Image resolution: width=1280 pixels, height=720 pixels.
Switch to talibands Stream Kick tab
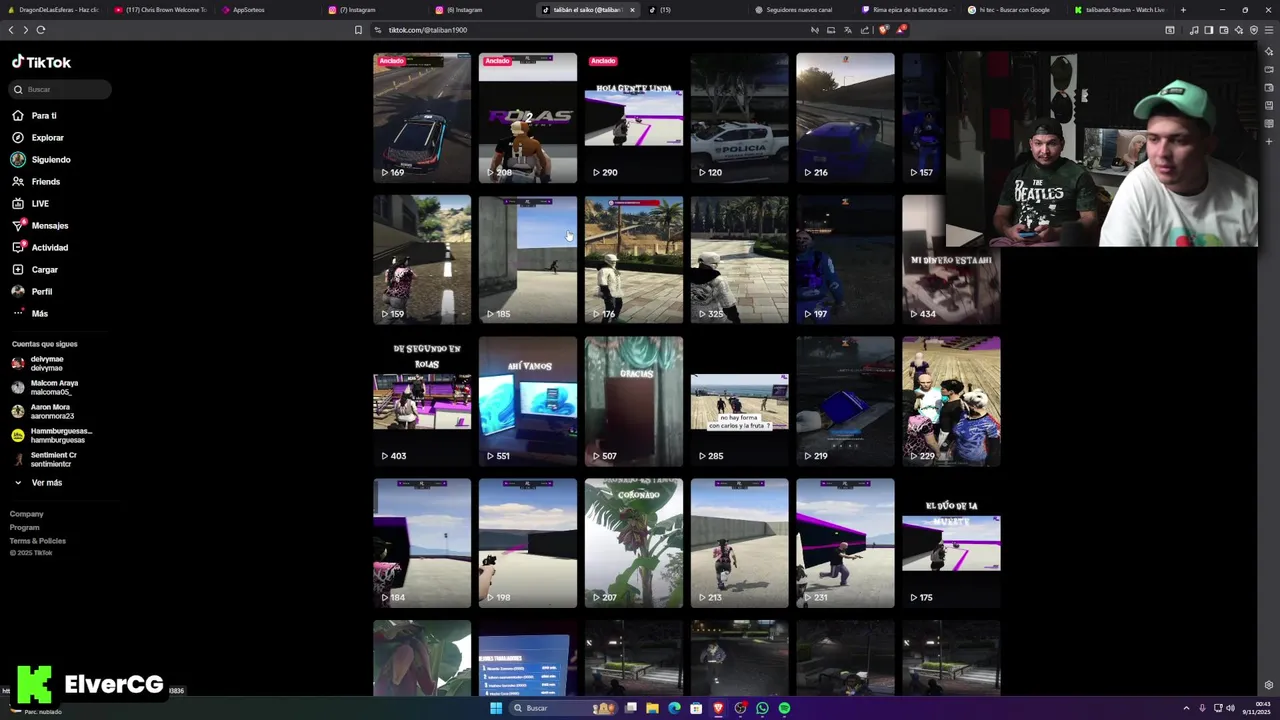[x=1120, y=10]
